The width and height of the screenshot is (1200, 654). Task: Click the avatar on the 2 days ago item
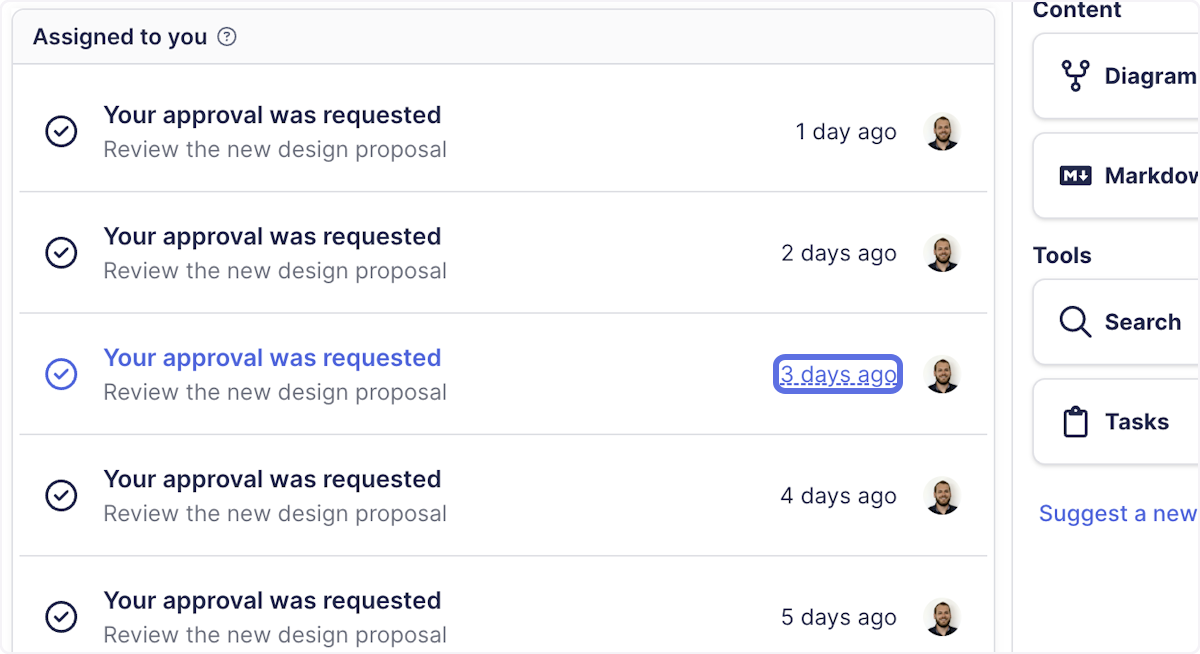point(942,253)
